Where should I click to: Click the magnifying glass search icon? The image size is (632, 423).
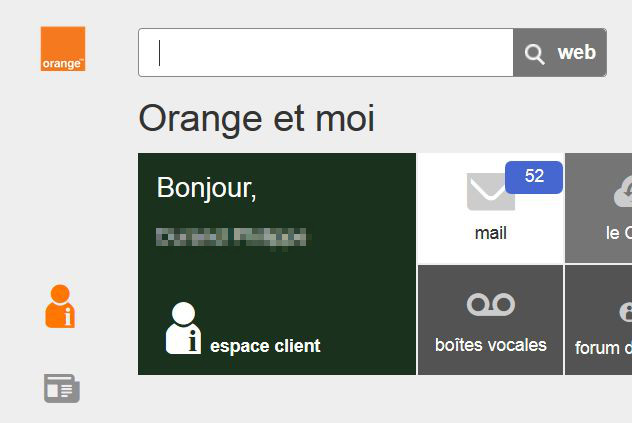click(535, 54)
